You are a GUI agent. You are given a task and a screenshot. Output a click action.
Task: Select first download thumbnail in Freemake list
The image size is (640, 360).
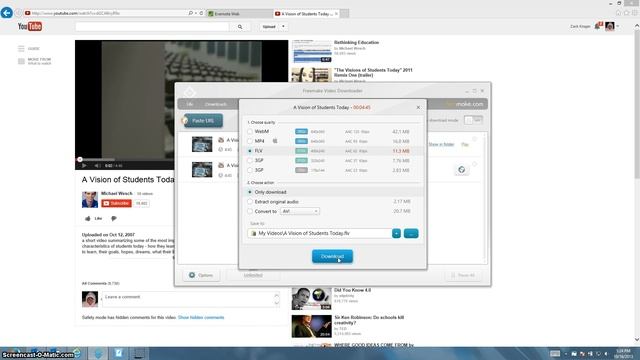point(202,144)
